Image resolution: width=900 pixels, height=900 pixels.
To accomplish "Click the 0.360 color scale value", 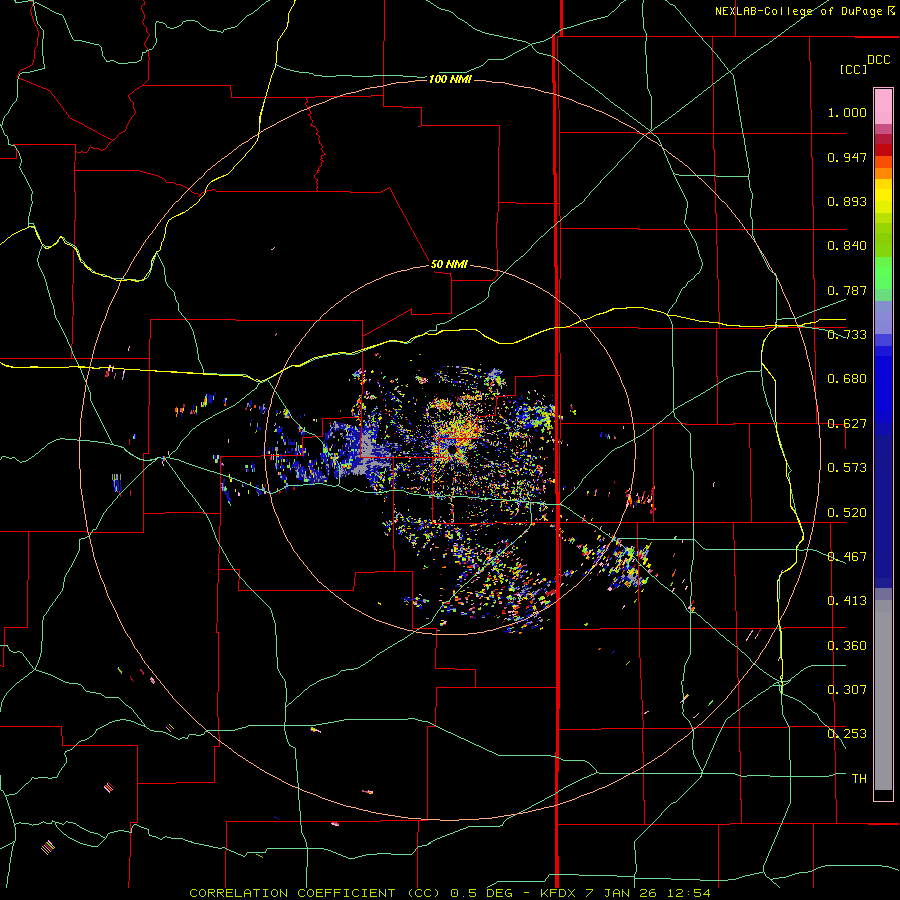I will (847, 646).
